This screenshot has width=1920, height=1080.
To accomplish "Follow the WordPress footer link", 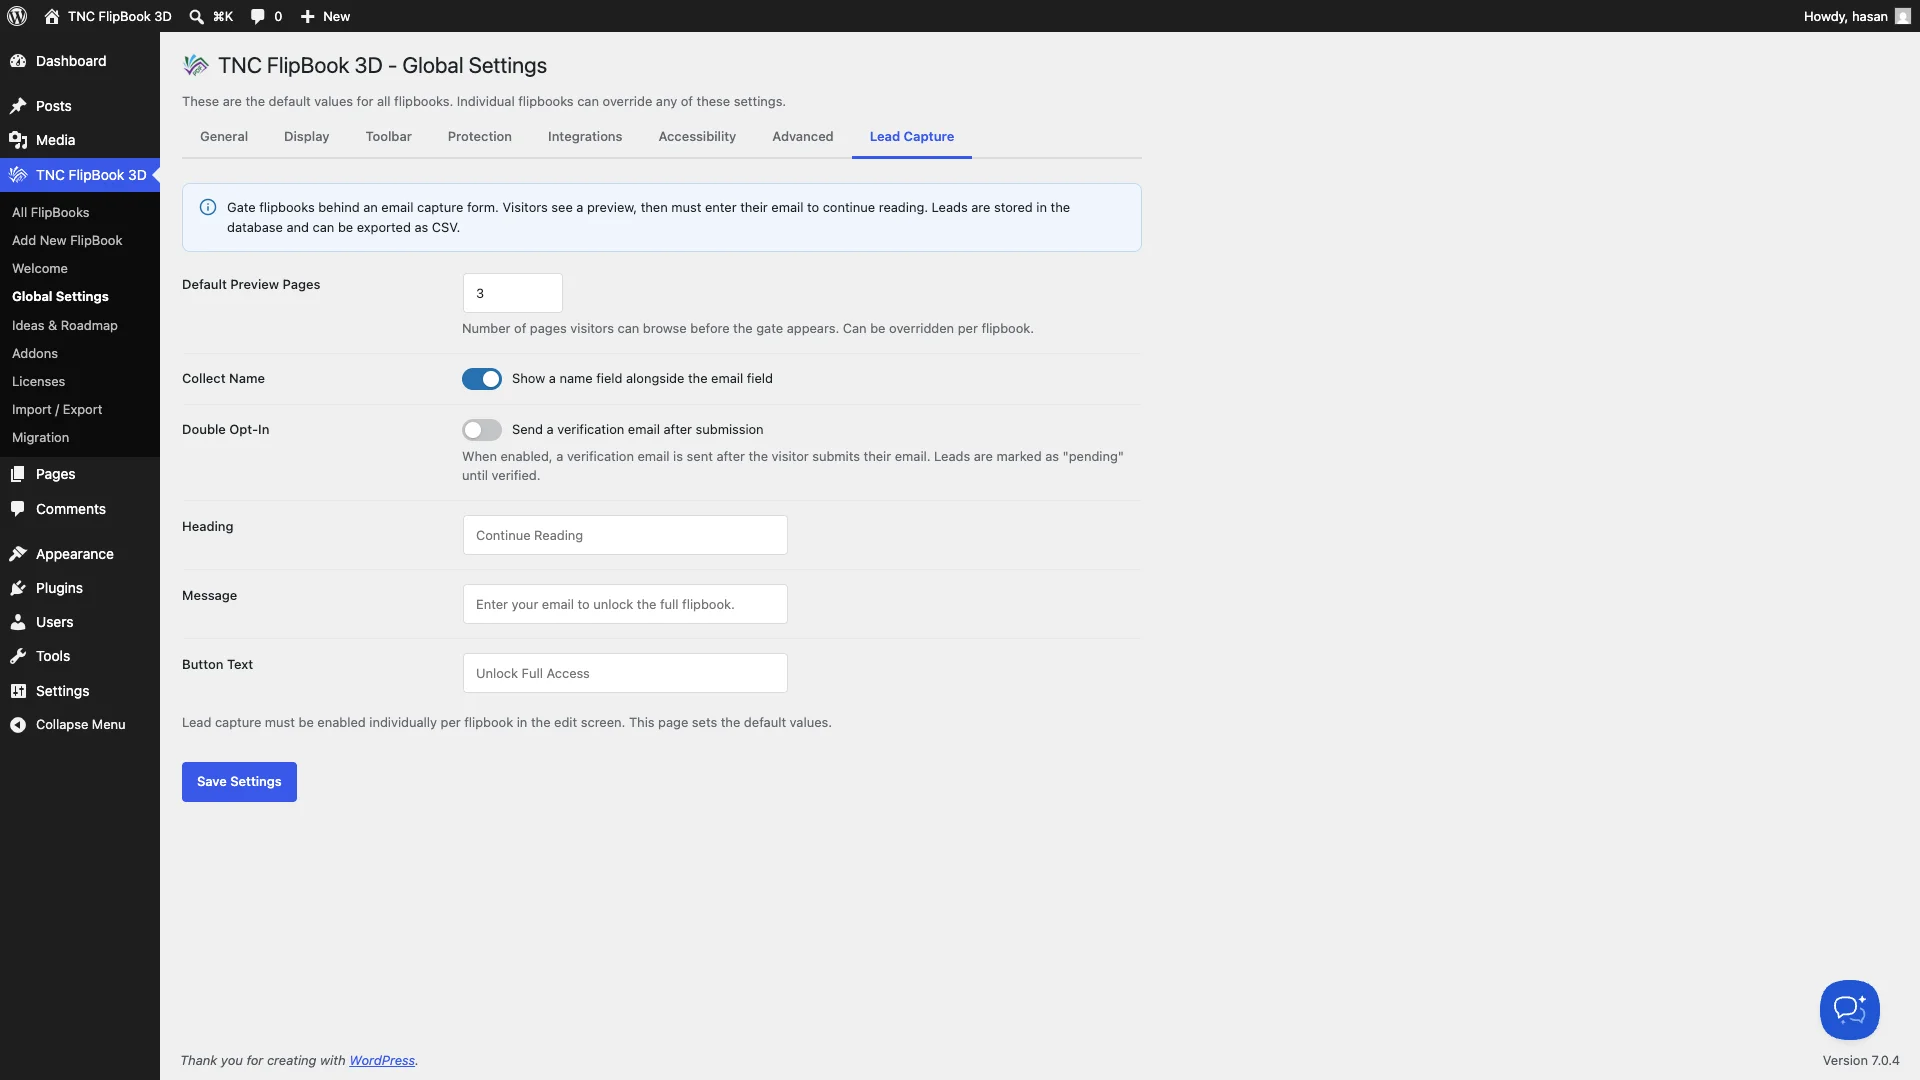I will [x=382, y=1061].
